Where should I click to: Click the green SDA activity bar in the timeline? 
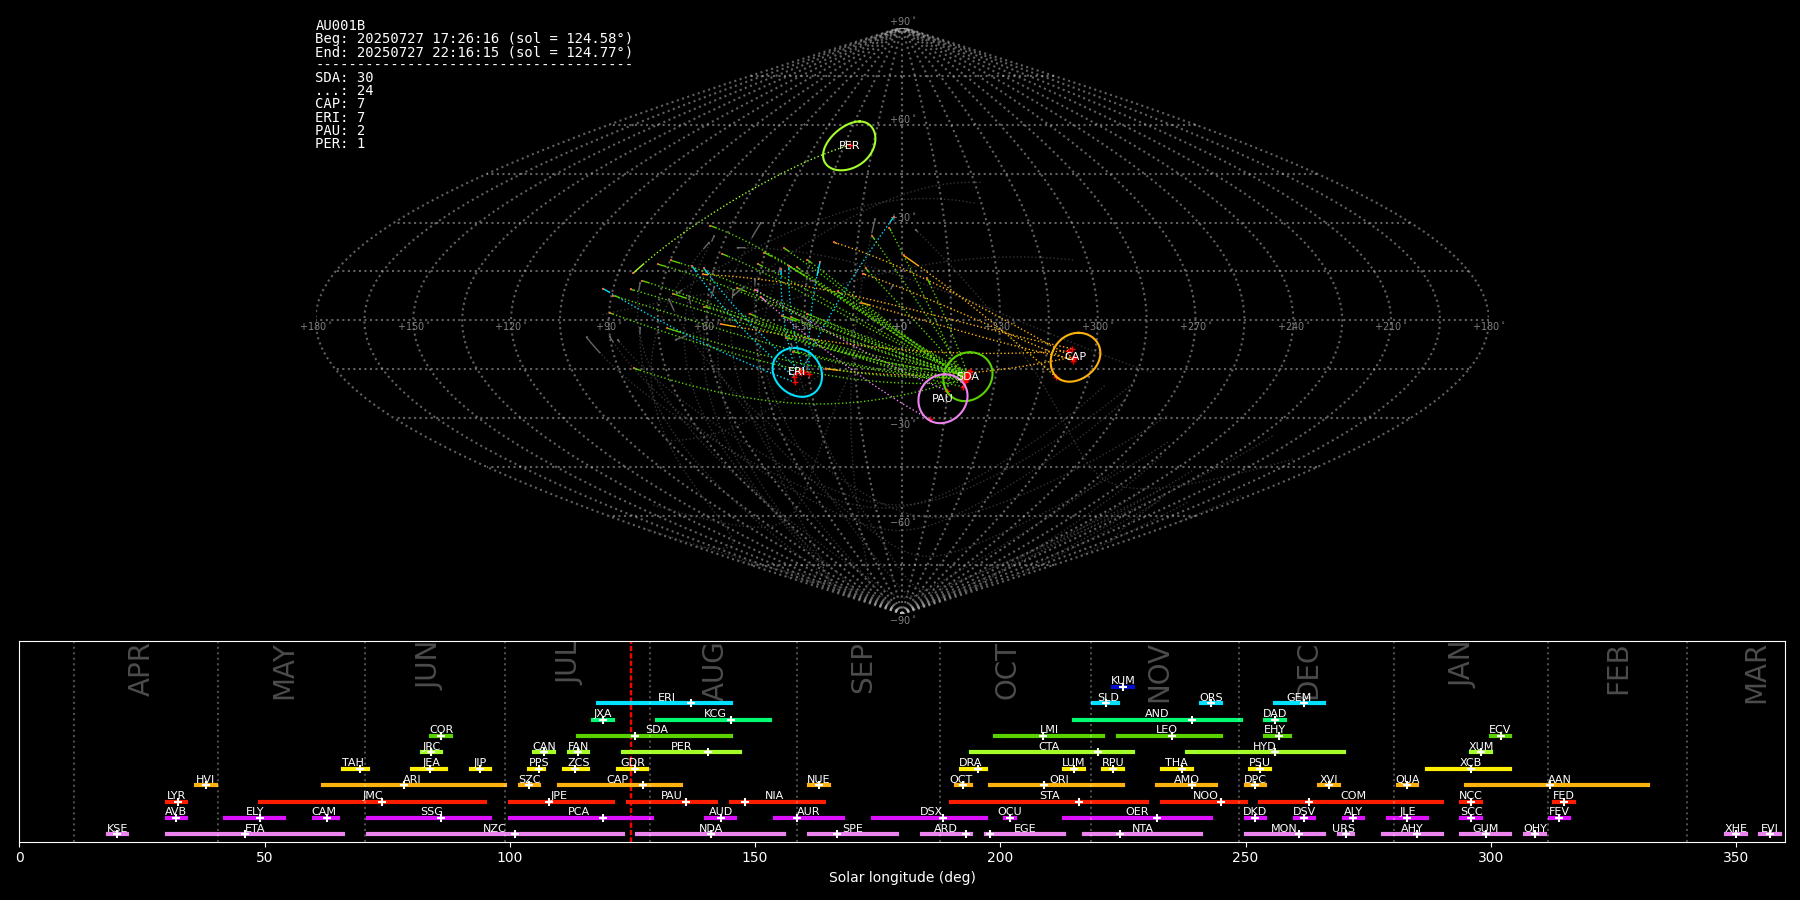[x=654, y=736]
